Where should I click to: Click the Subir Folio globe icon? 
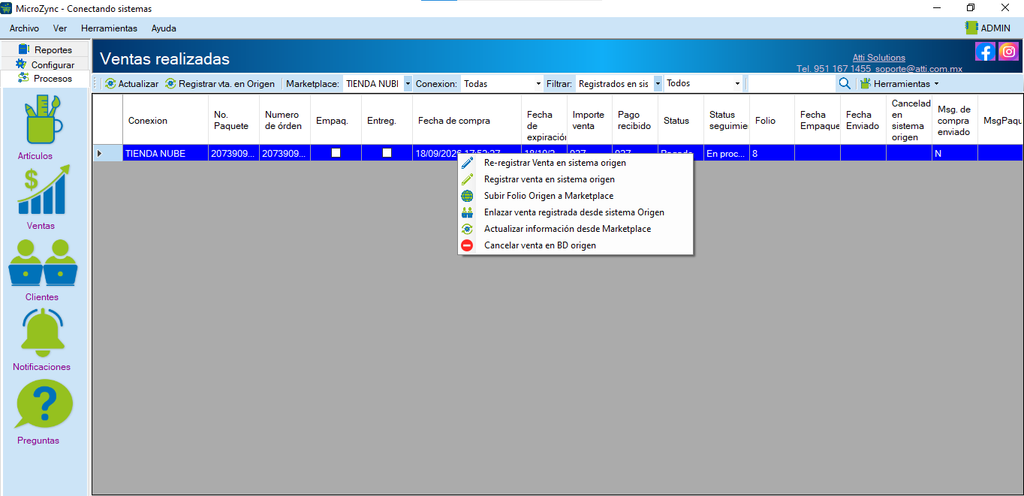pyautogui.click(x=467, y=196)
